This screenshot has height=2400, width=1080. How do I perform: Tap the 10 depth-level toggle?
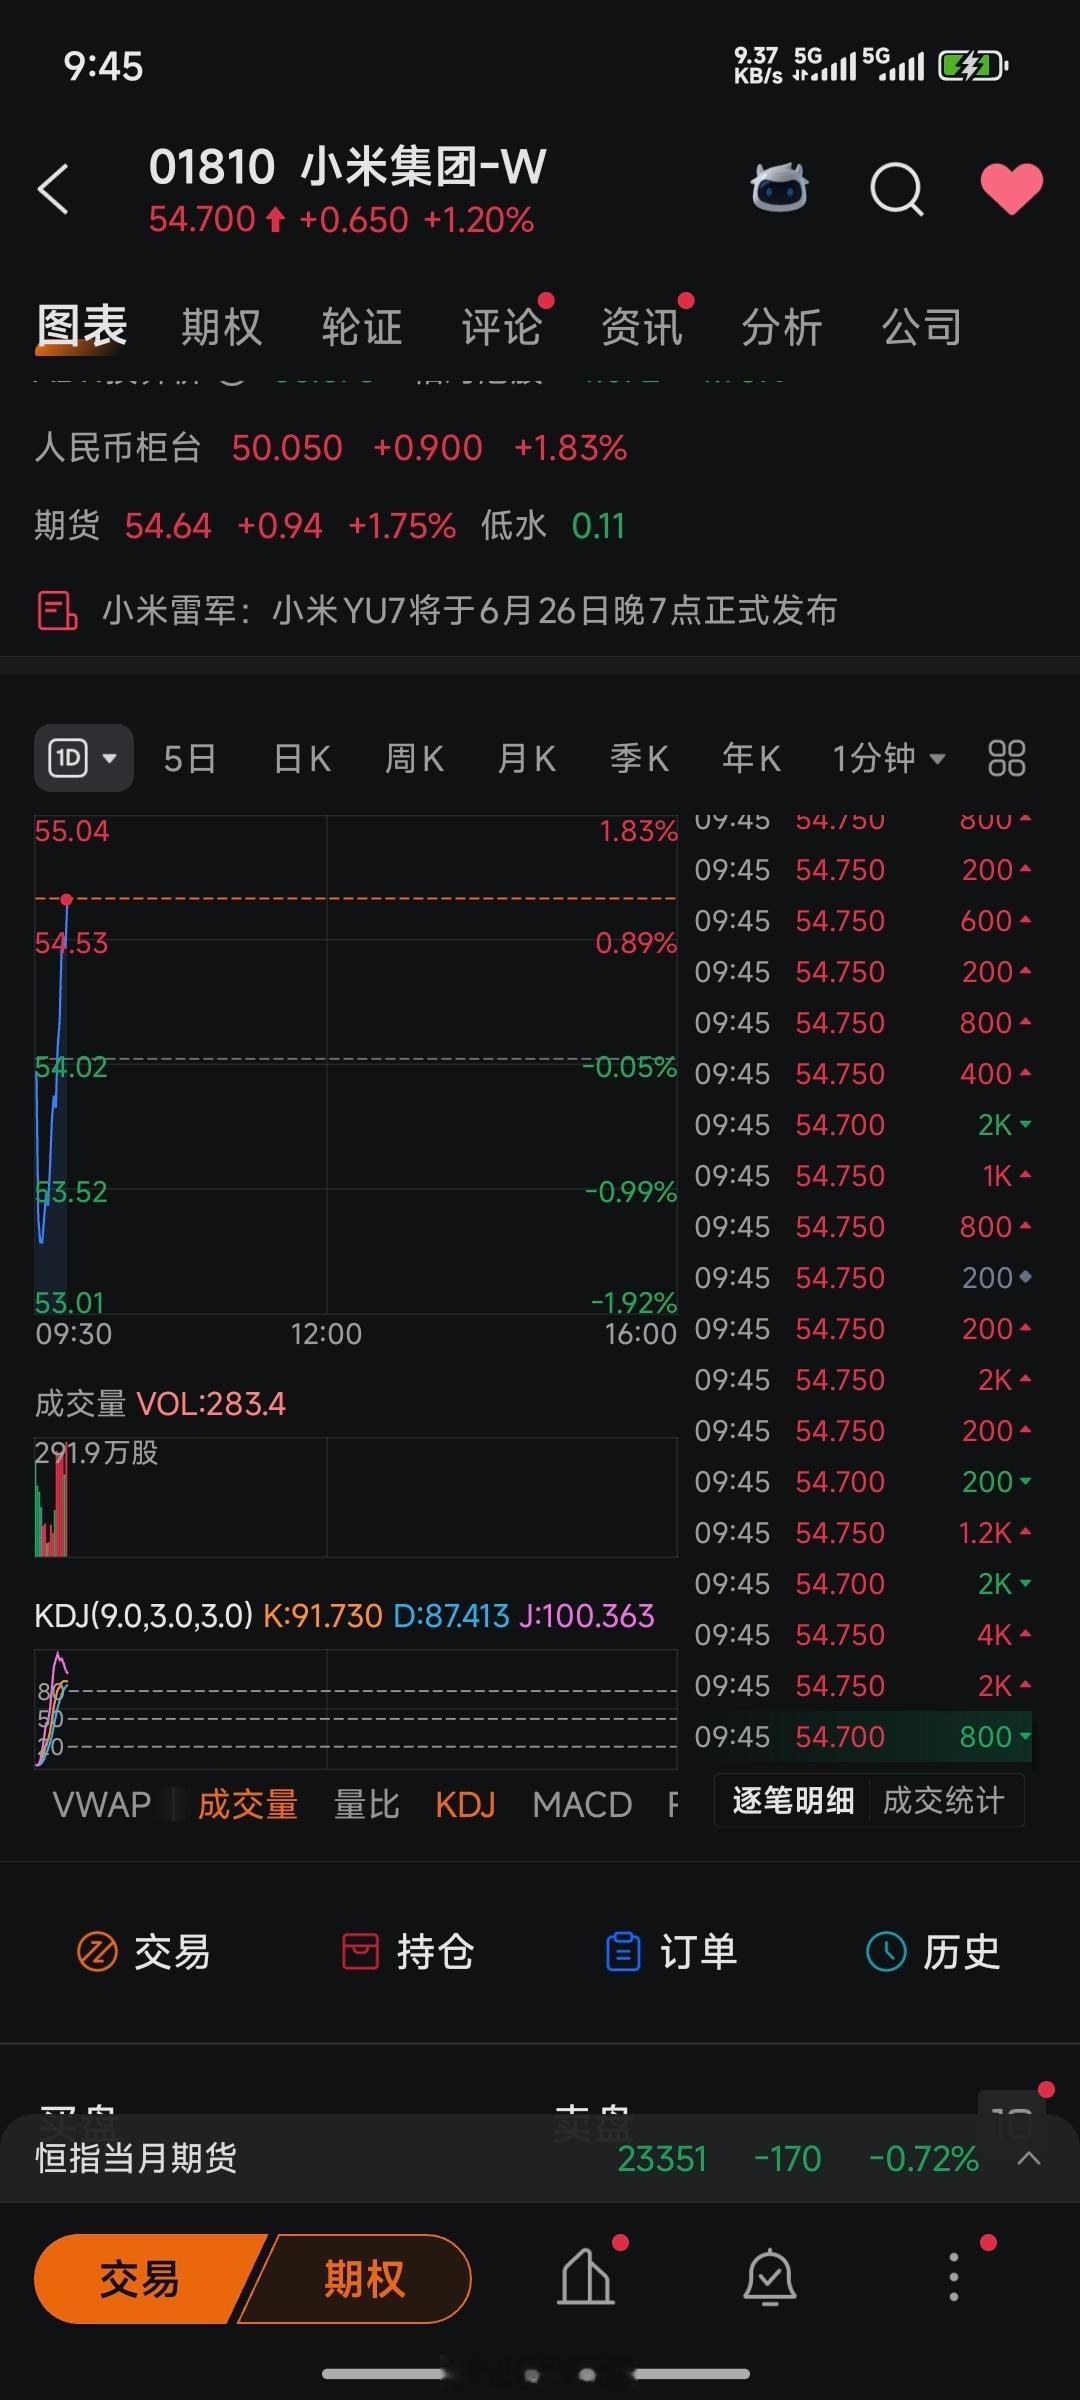point(1012,2117)
